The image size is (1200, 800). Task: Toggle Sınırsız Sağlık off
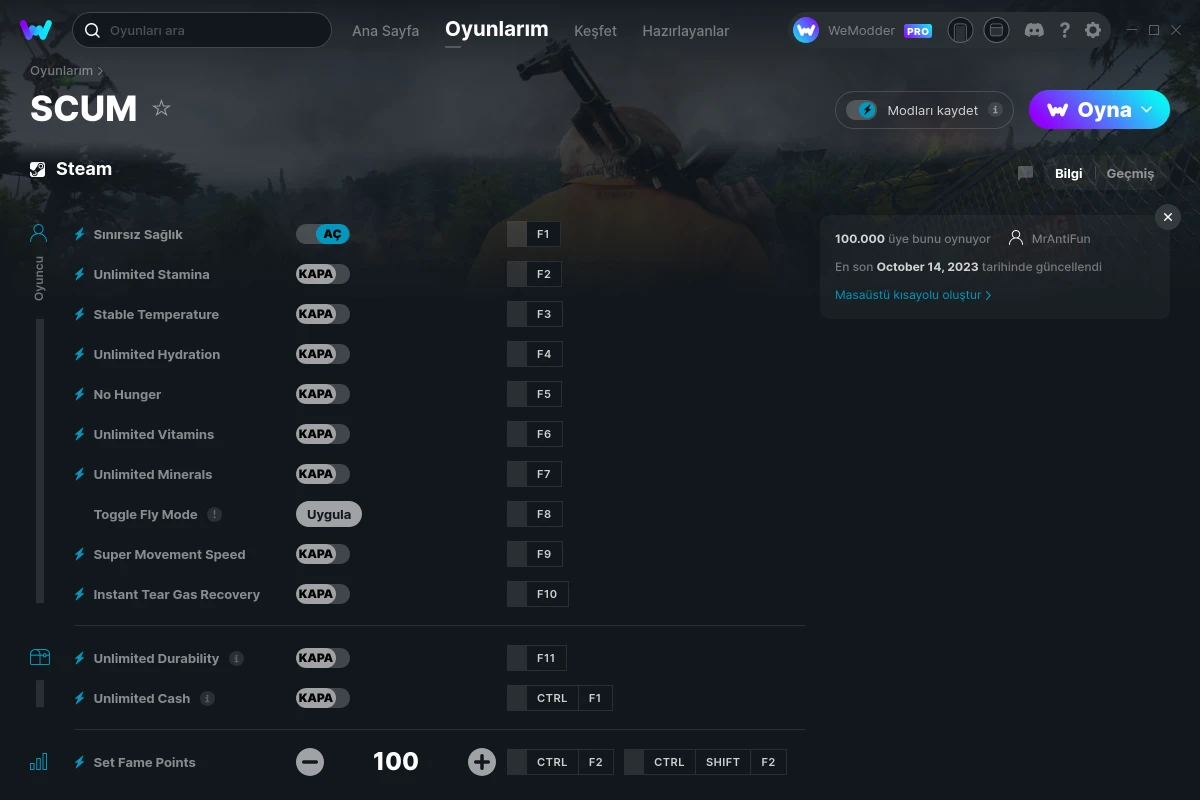click(322, 234)
